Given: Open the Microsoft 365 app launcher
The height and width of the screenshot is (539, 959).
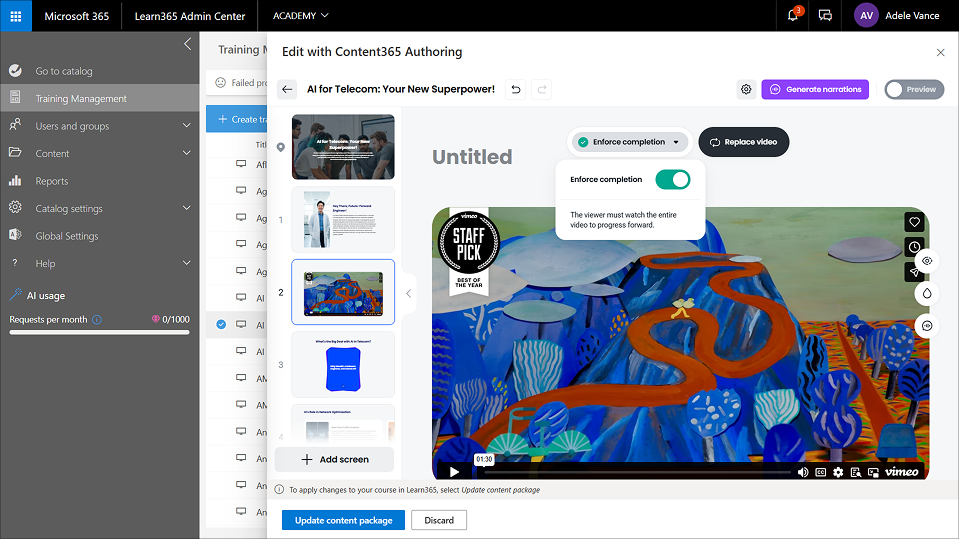Looking at the screenshot, I should pyautogui.click(x=16, y=16).
